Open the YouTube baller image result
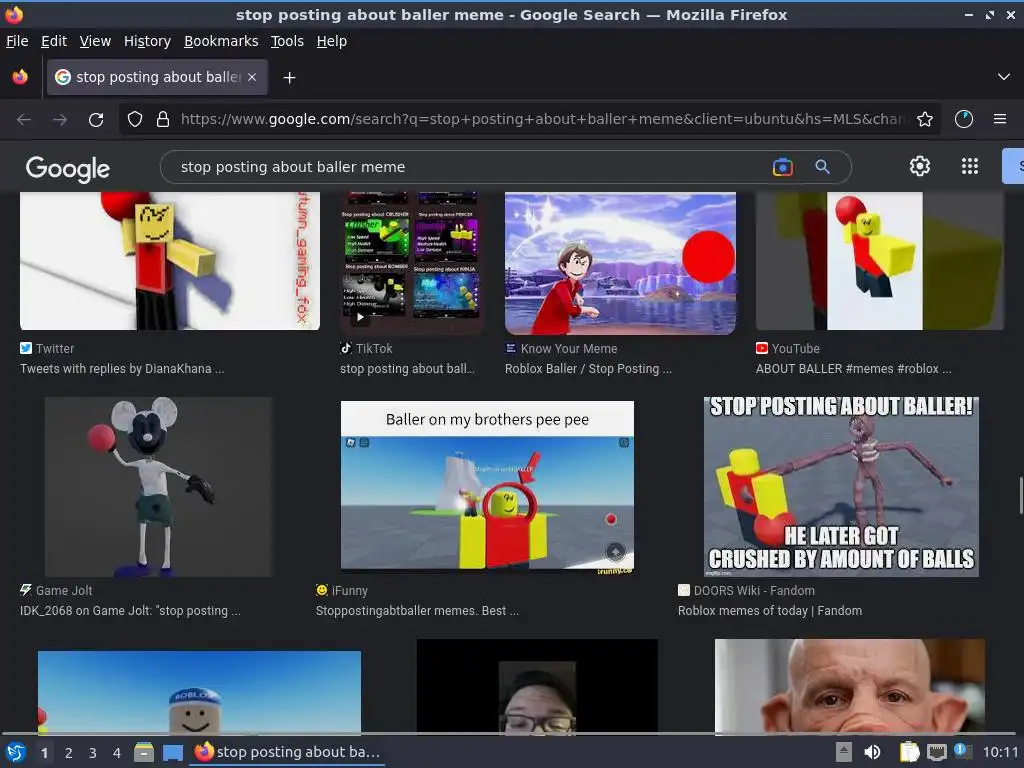Screen dimensions: 1024x768 [880, 261]
